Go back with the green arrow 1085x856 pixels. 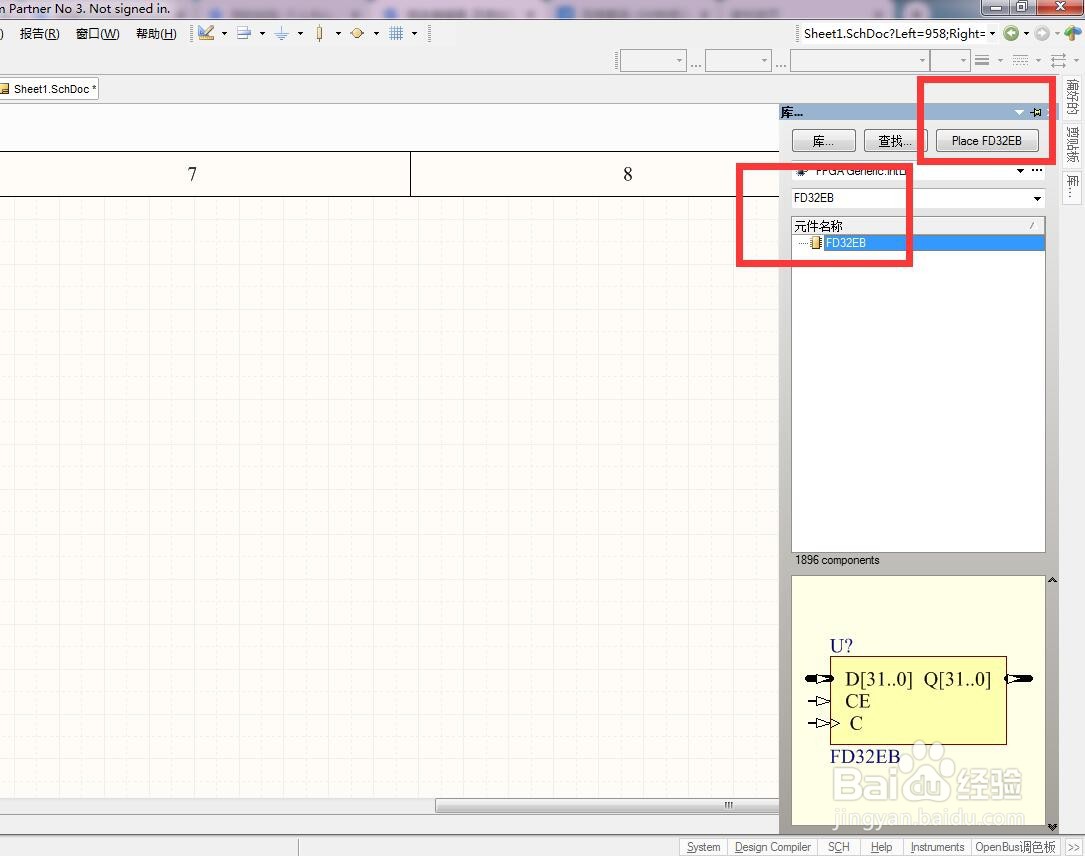pos(1011,33)
